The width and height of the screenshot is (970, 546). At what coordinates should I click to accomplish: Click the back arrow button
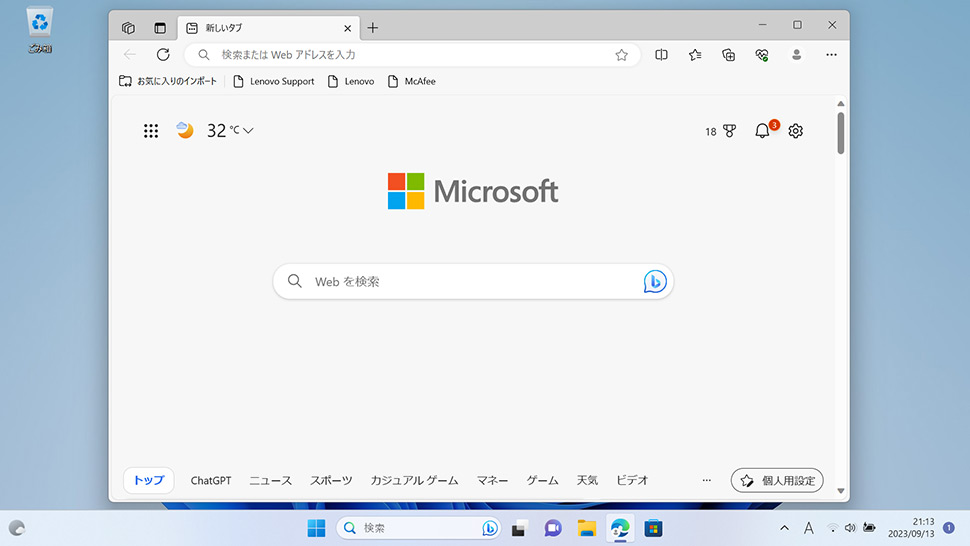coord(129,54)
